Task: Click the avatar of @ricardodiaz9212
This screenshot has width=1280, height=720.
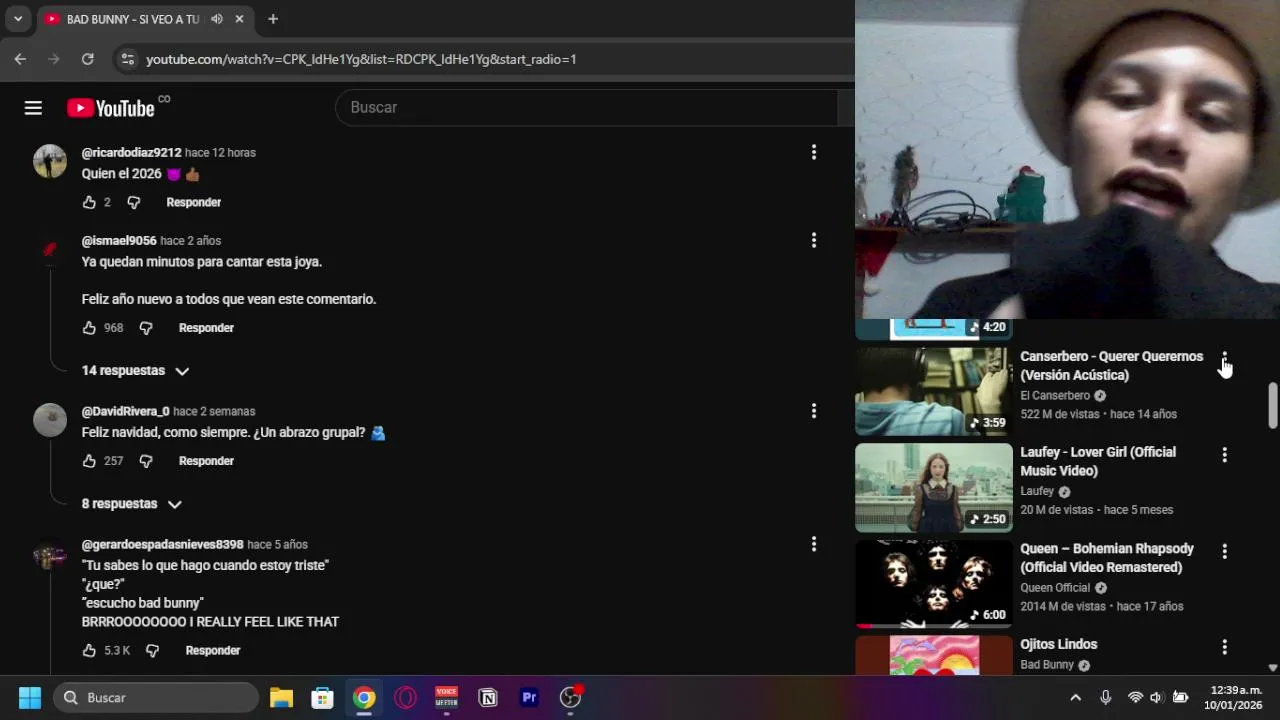Action: click(50, 161)
